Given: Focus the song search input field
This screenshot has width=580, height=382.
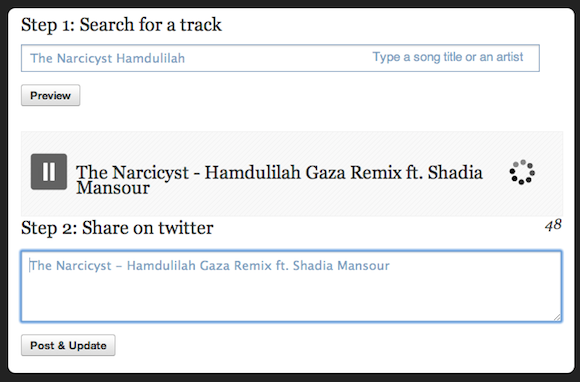Looking at the screenshot, I should click(280, 58).
